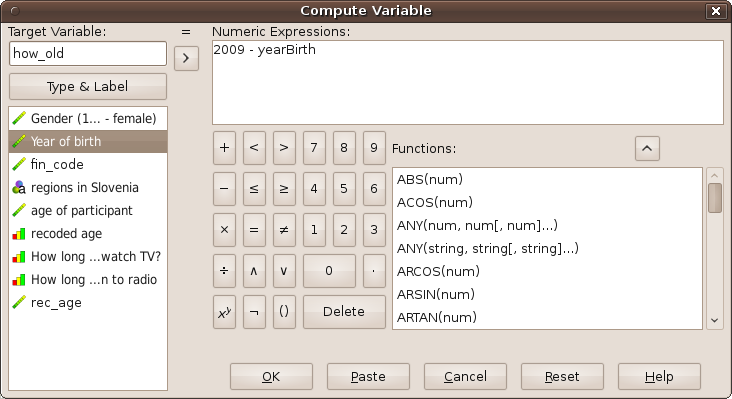Screen dimensions: 732x399
Task: Select the fin_code variable
Action: point(88,164)
